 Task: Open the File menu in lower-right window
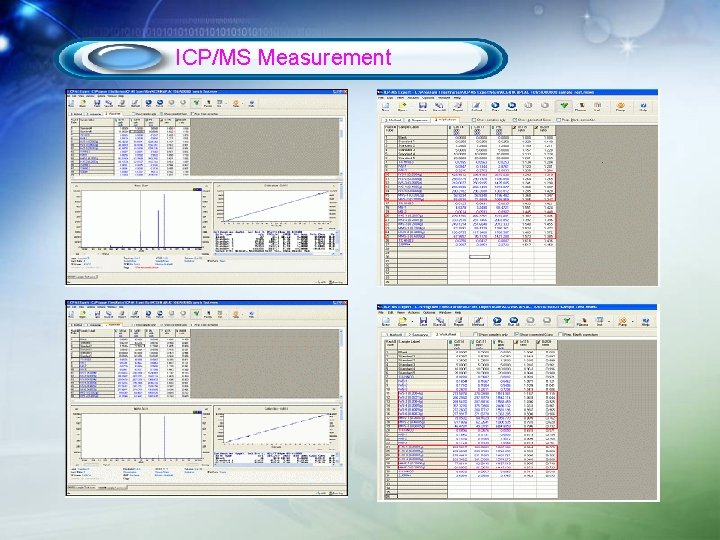click(x=380, y=313)
